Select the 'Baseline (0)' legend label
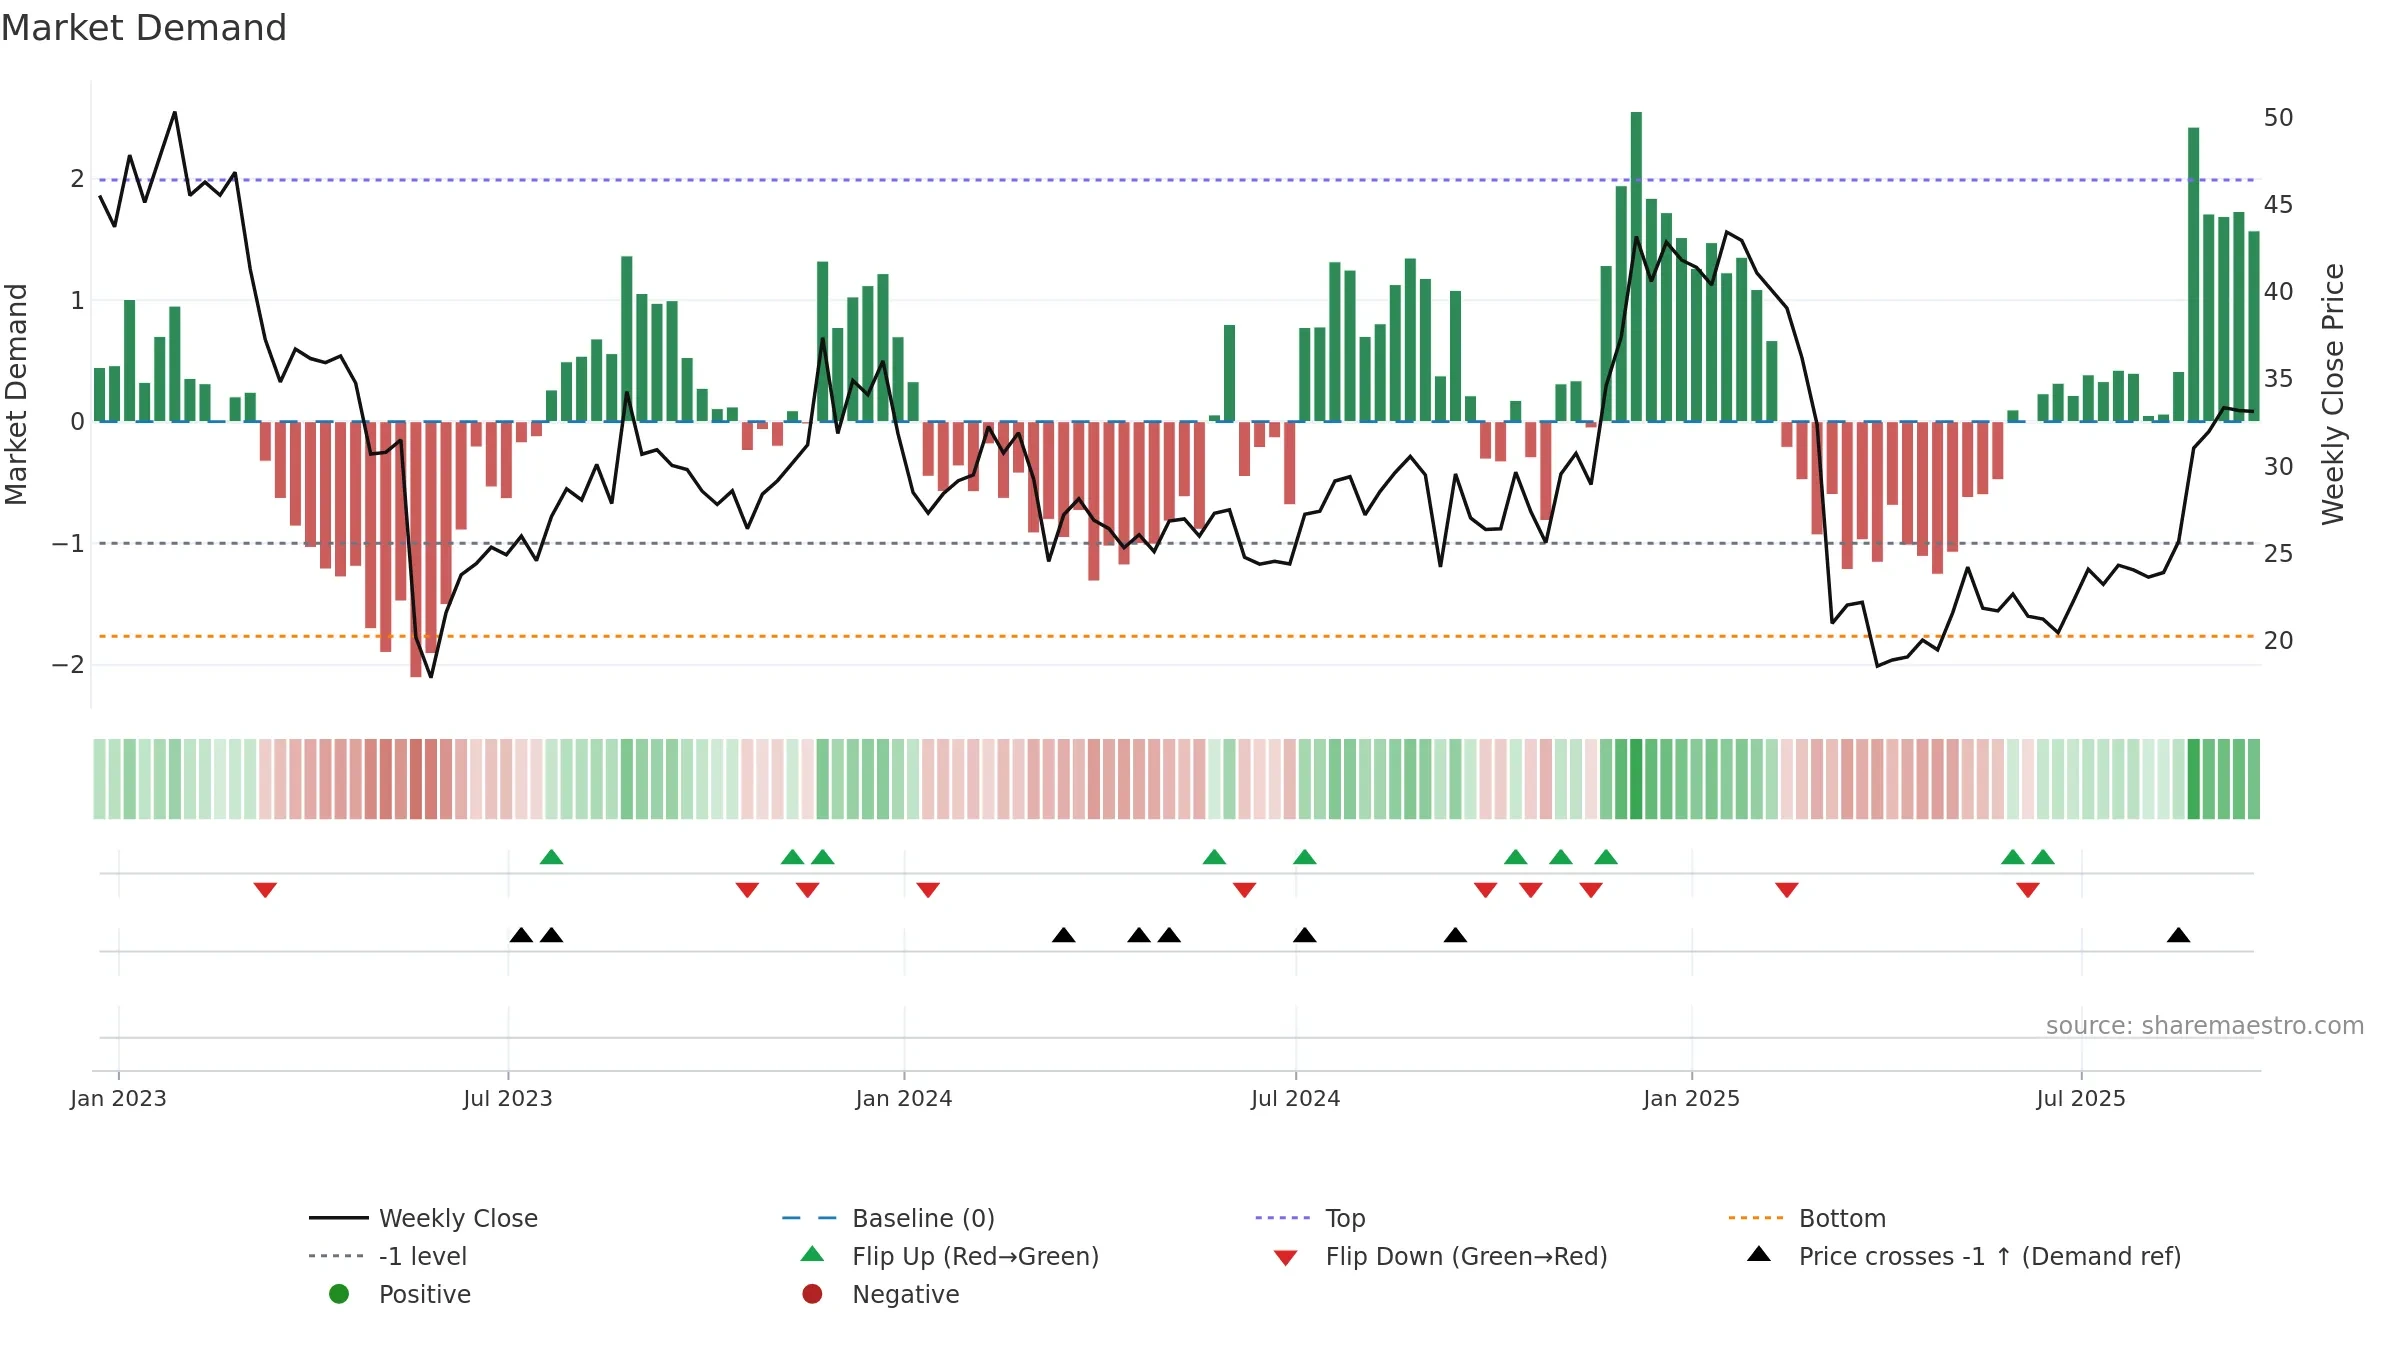Image resolution: width=2400 pixels, height=1350 pixels. tap(923, 1218)
